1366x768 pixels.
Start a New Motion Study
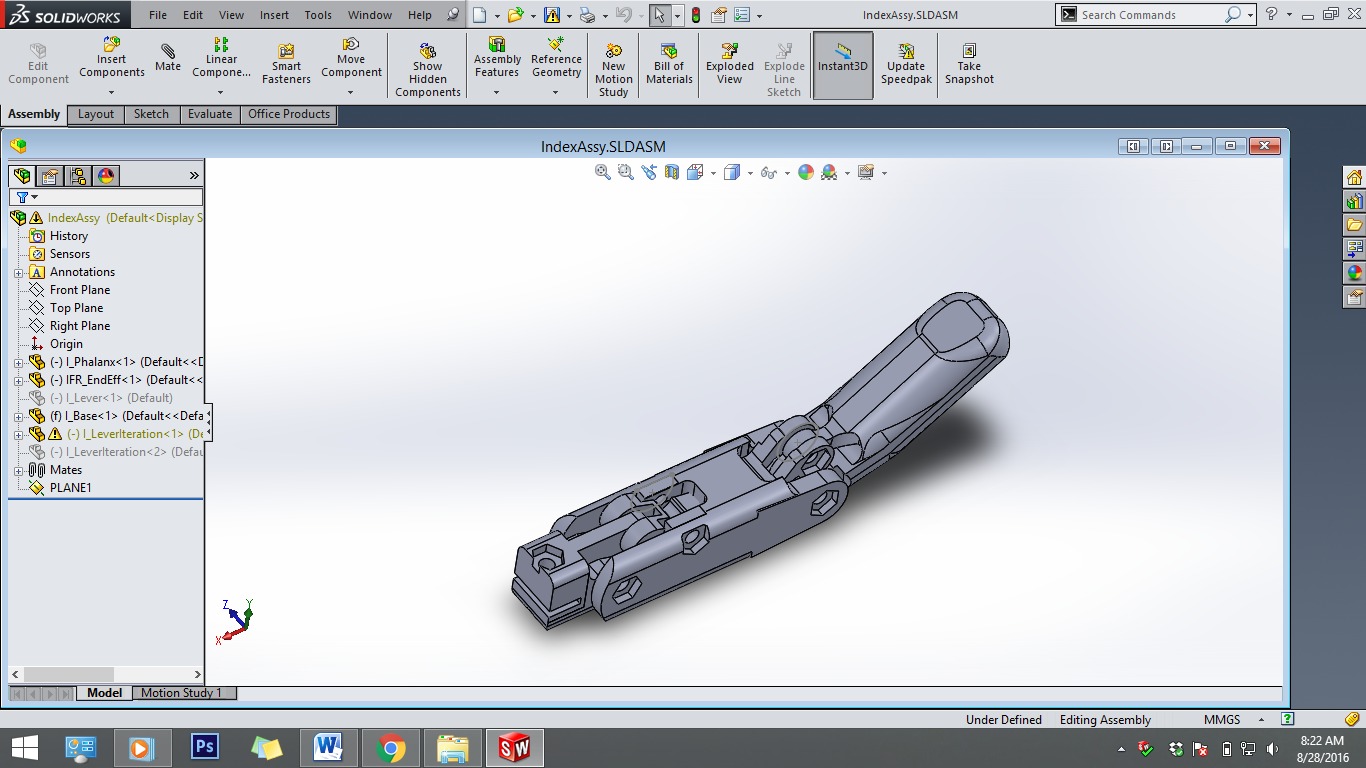pos(613,68)
